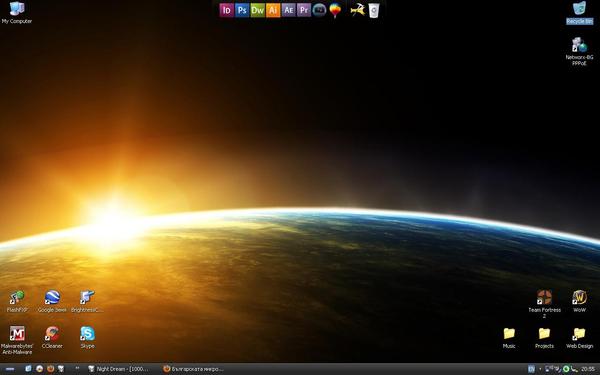Image resolution: width=600 pixels, height=375 pixels.
Task: Click the EN language indicator in the tray
Action: 531,369
